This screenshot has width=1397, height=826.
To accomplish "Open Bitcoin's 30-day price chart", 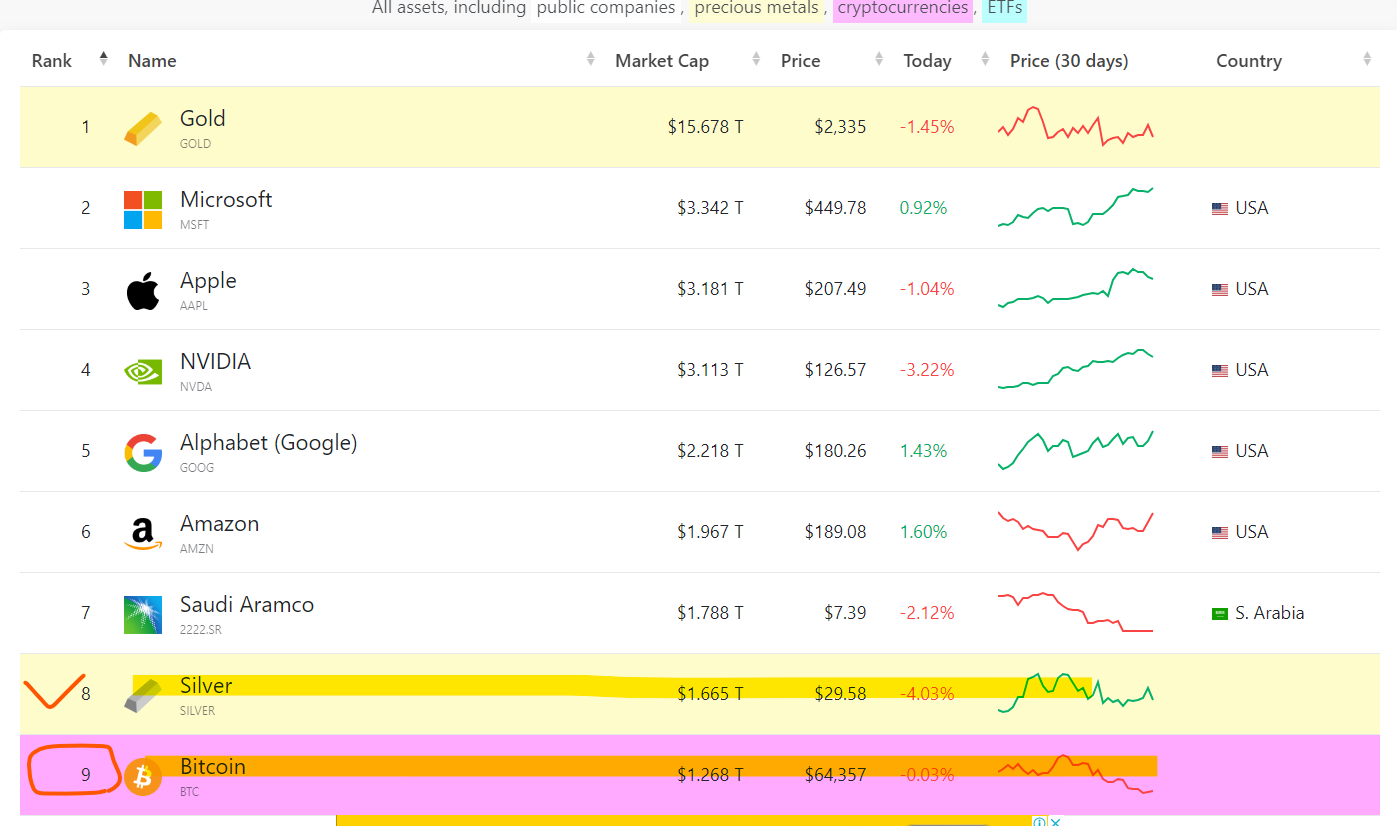I will coord(1076,774).
